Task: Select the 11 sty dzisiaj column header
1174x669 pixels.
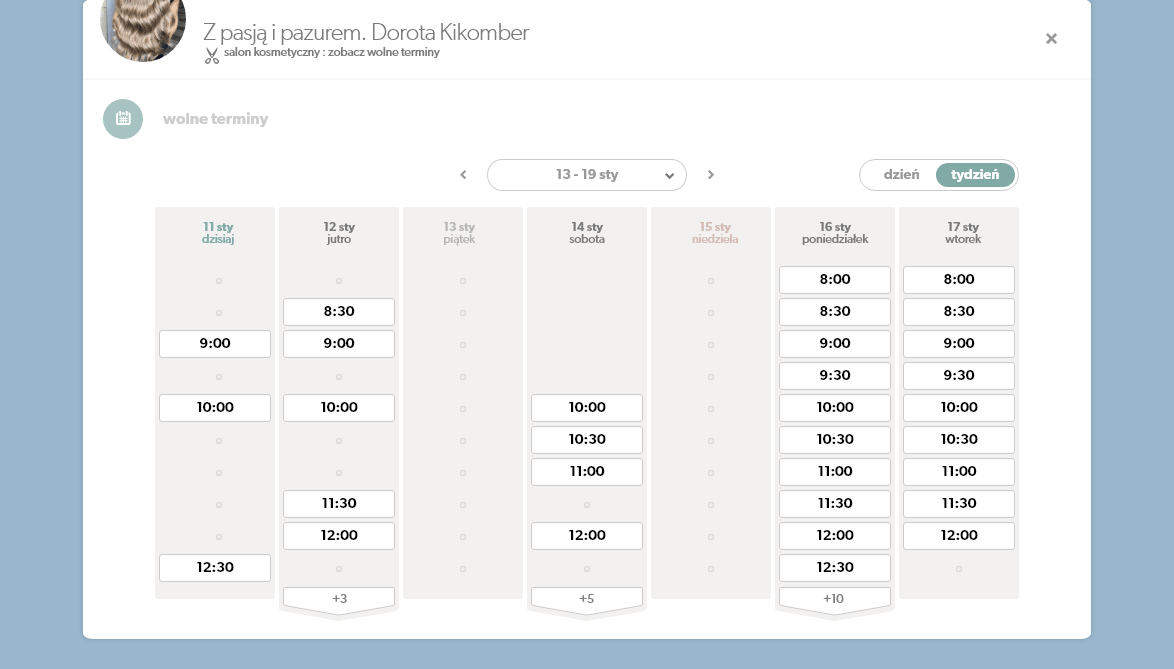Action: 215,233
